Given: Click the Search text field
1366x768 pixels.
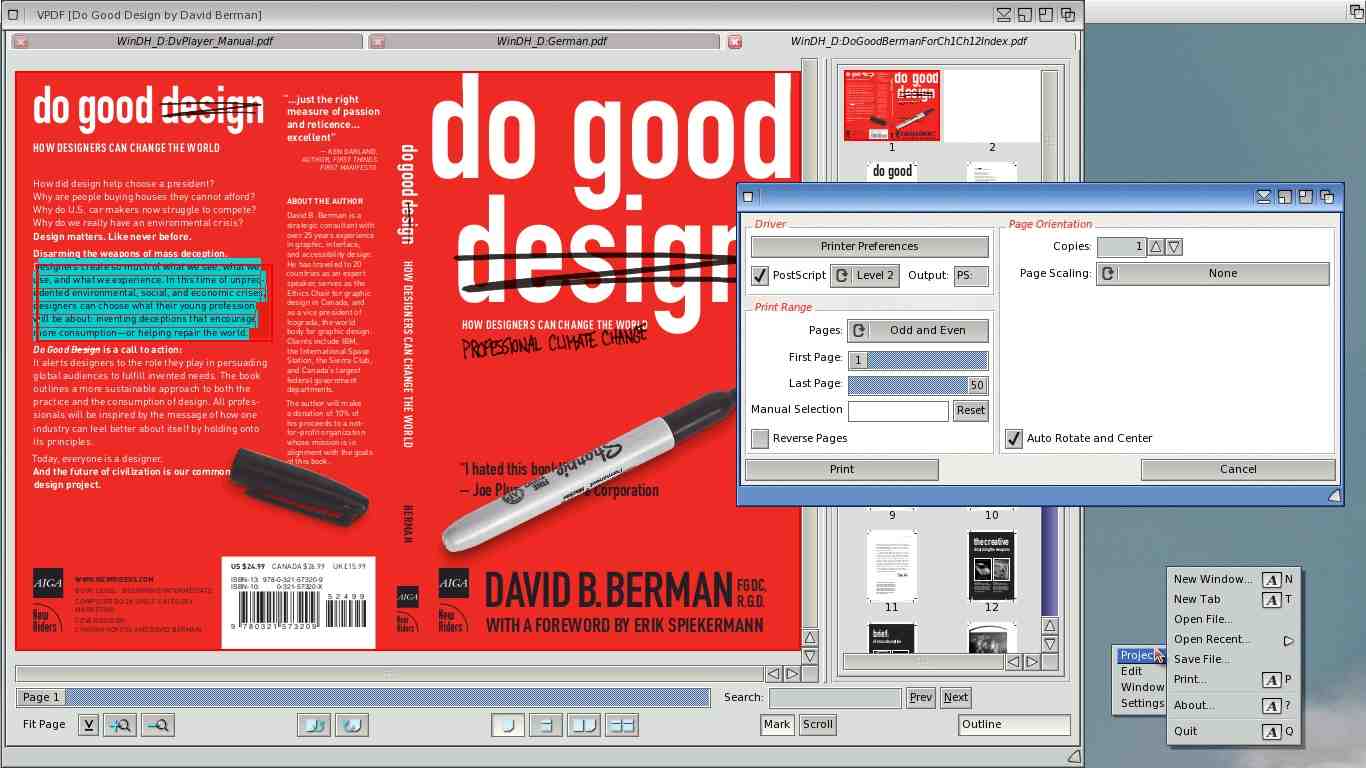Looking at the screenshot, I should 835,698.
